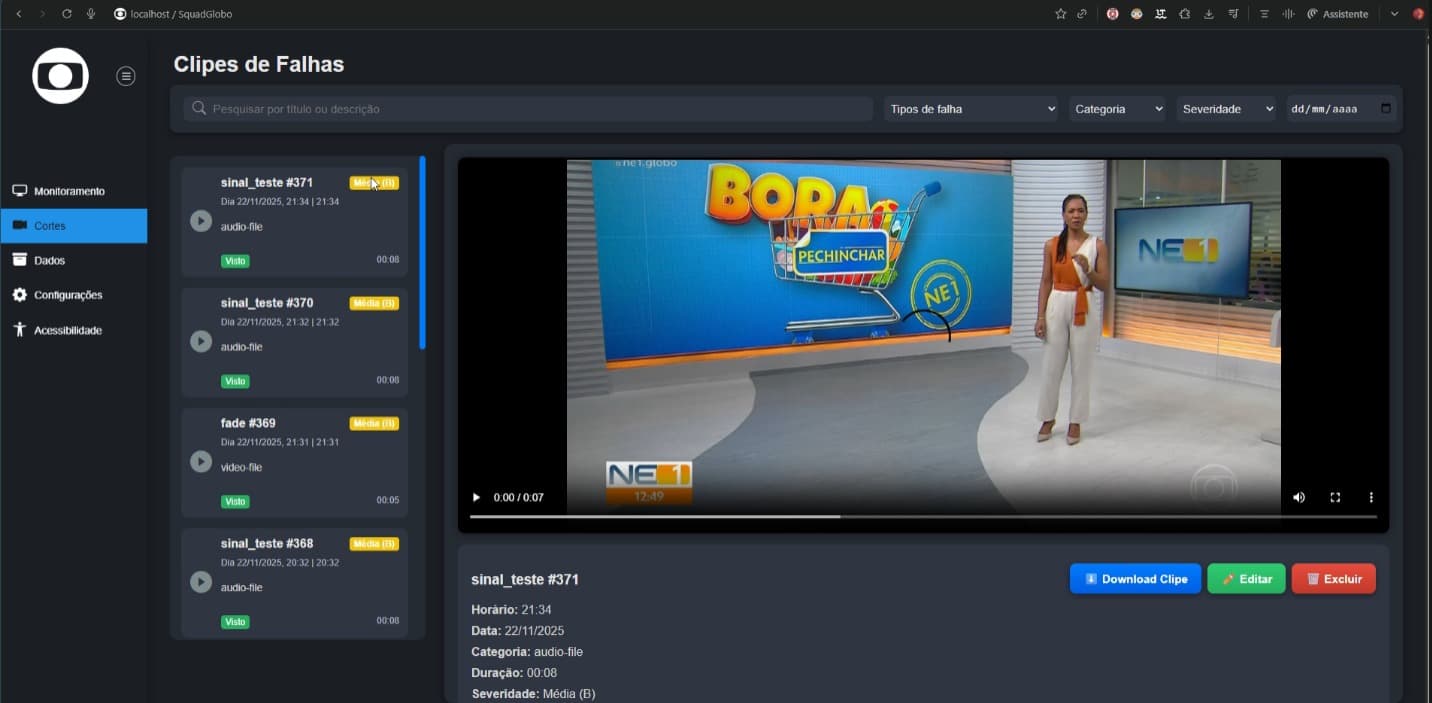Click the Excluir button

1333,579
